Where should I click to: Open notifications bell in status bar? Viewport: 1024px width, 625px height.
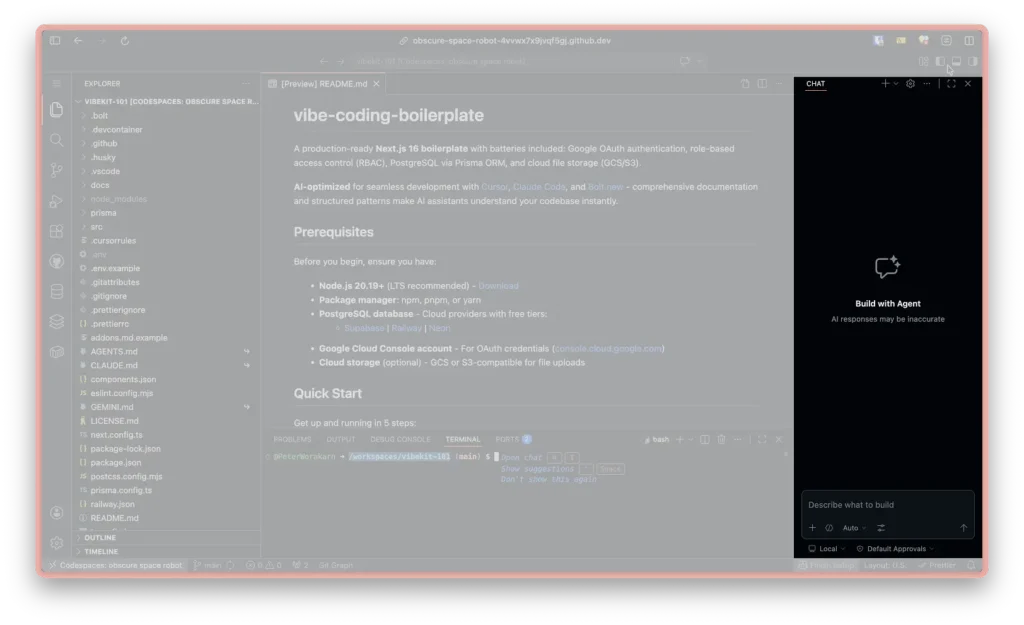click(971, 566)
